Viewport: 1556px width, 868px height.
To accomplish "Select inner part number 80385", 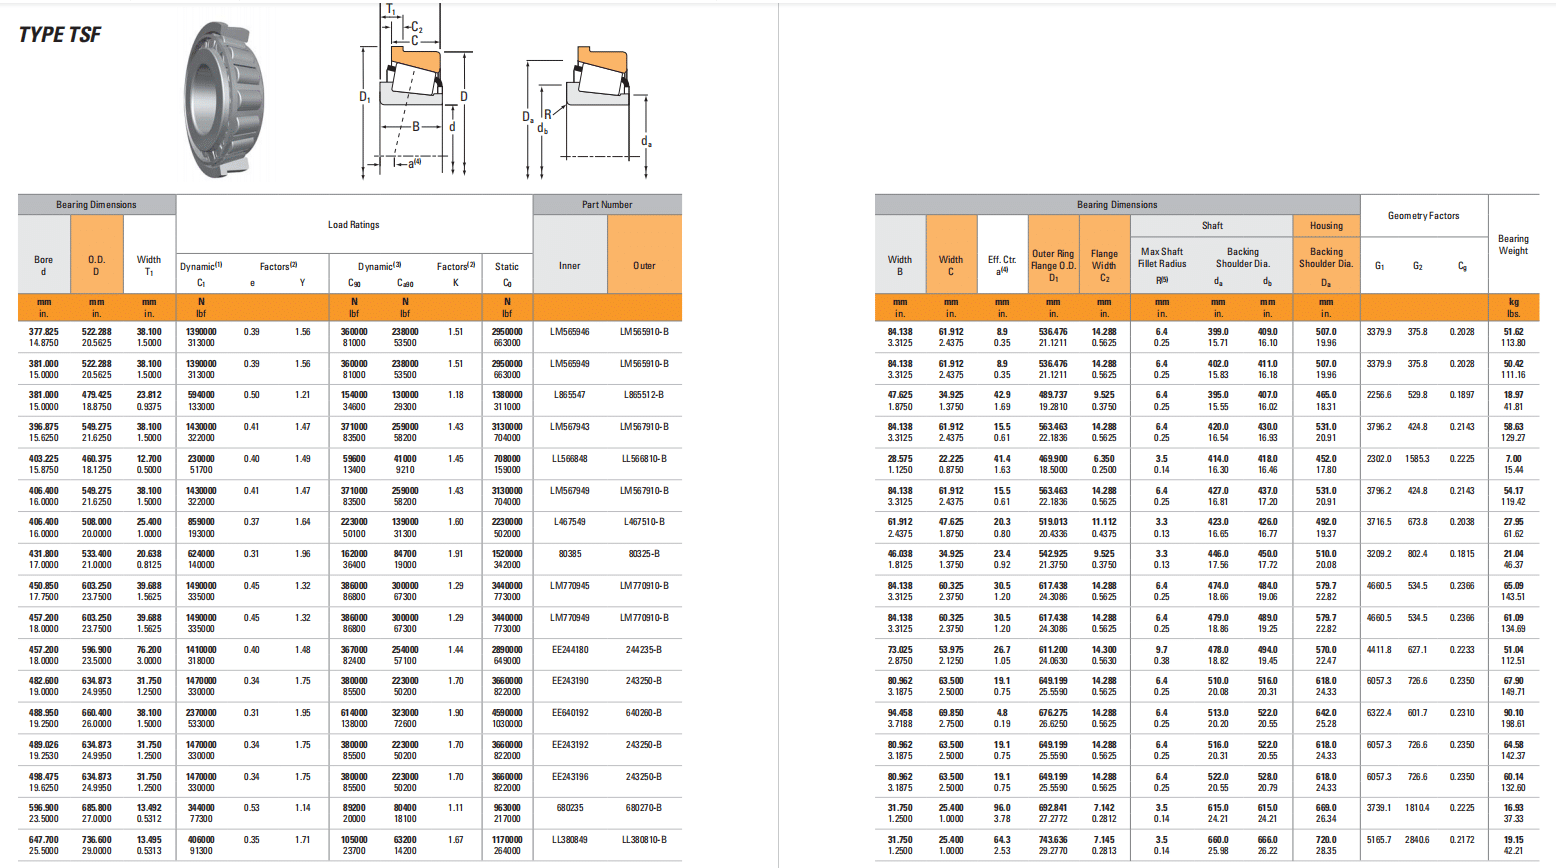I will (x=570, y=554).
